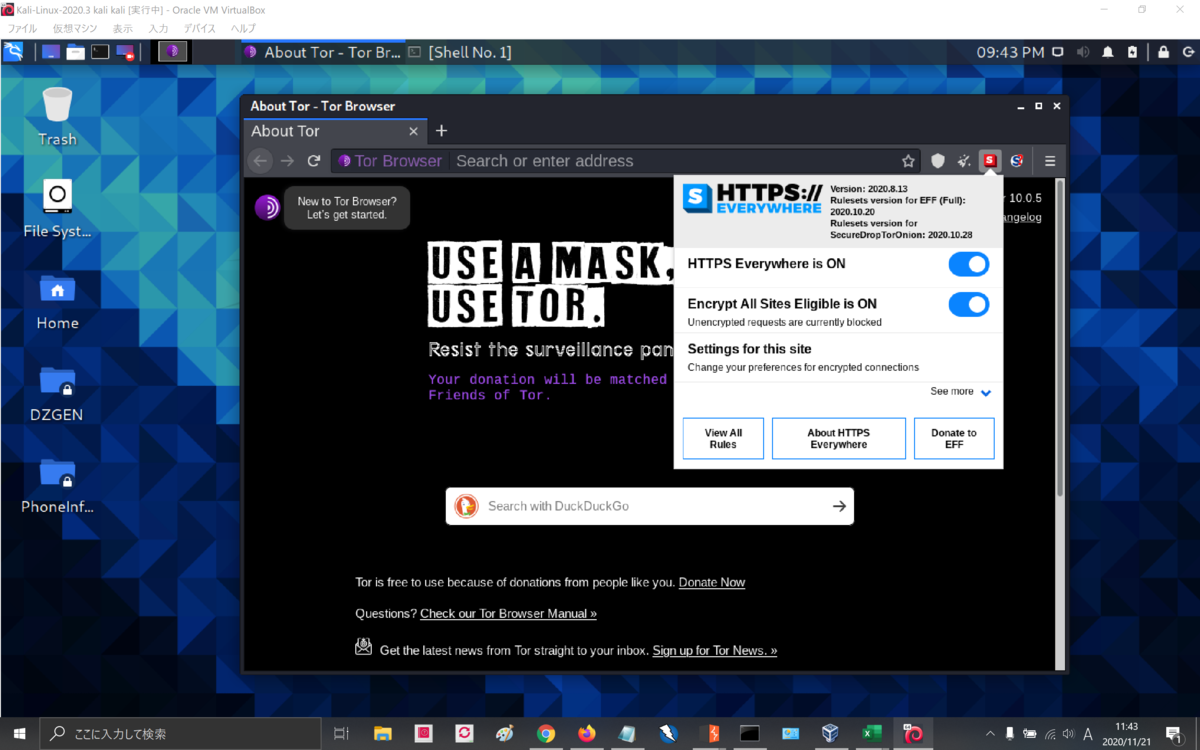1200x750 pixels.
Task: Open the file manager panel launcher
Action: 75,52
